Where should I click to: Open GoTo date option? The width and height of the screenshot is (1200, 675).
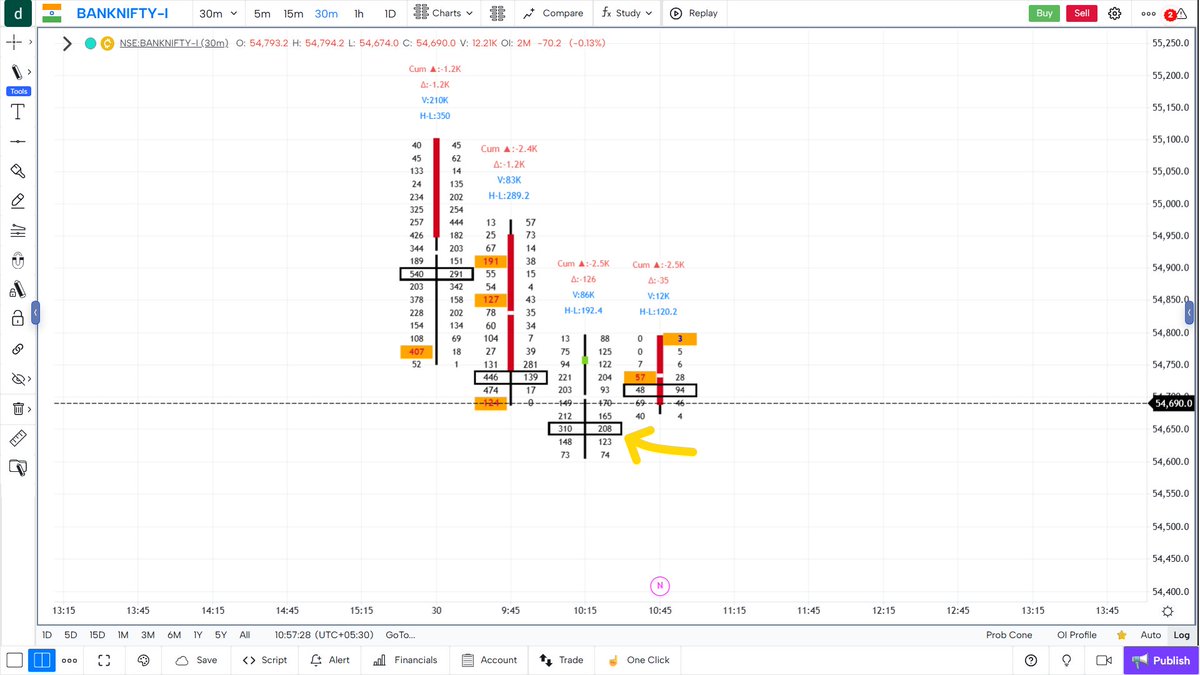[400, 635]
